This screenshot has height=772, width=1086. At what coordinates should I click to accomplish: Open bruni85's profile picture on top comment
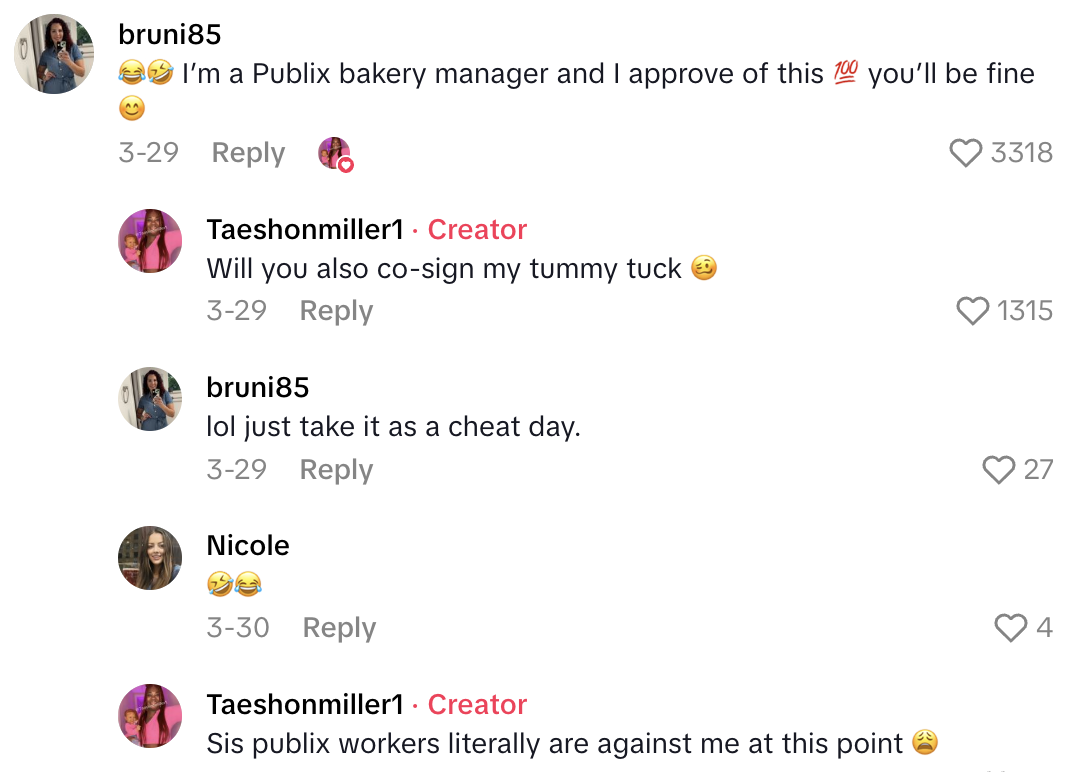coord(54,54)
